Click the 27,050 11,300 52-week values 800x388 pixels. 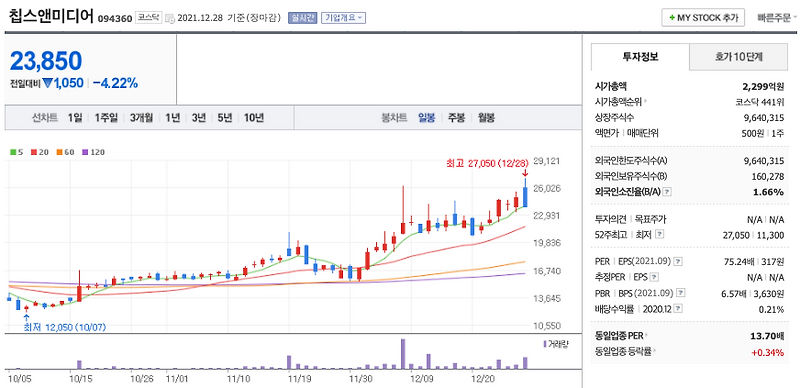(752, 234)
